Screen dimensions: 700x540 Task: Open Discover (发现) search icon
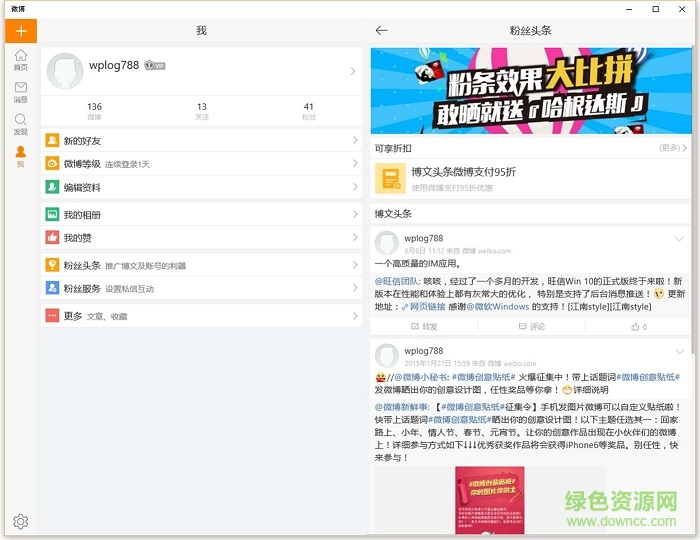20,124
